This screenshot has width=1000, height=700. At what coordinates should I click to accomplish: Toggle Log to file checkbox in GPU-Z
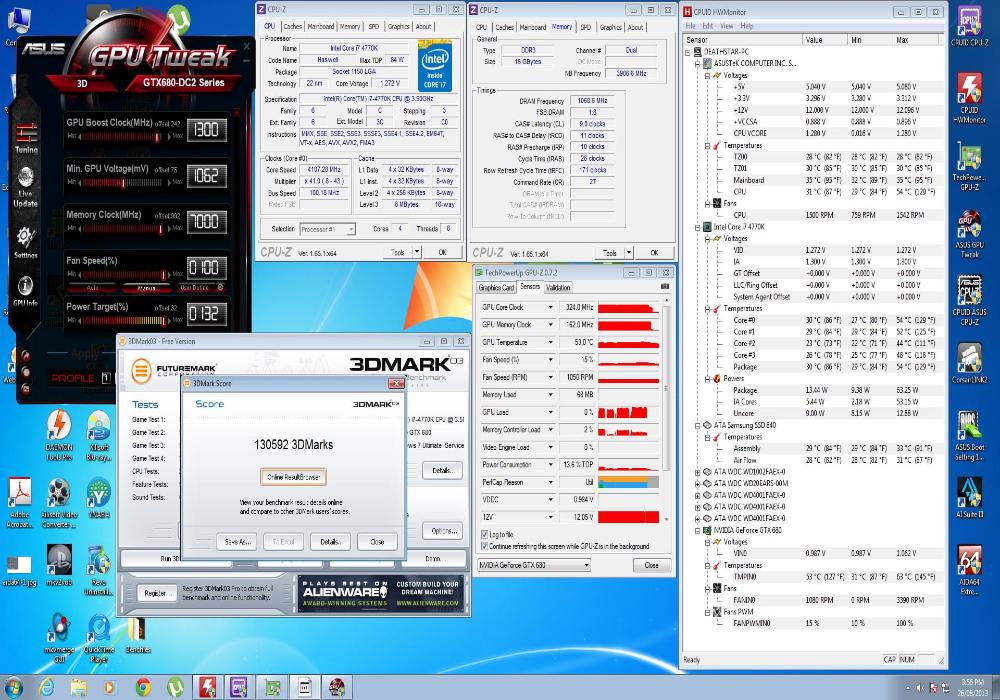(485, 534)
